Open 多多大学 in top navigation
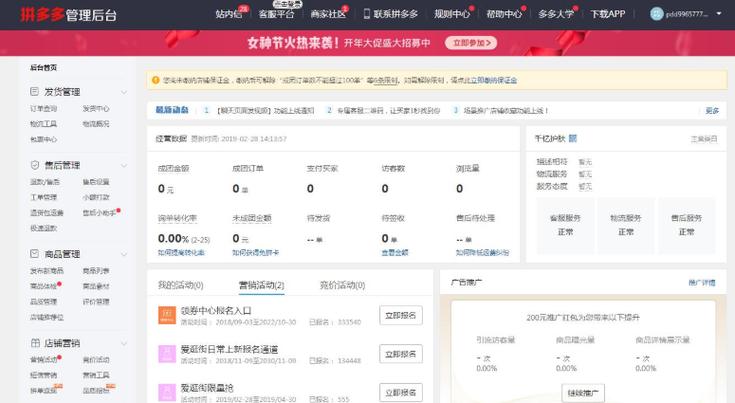The image size is (735, 403). pyautogui.click(x=555, y=14)
